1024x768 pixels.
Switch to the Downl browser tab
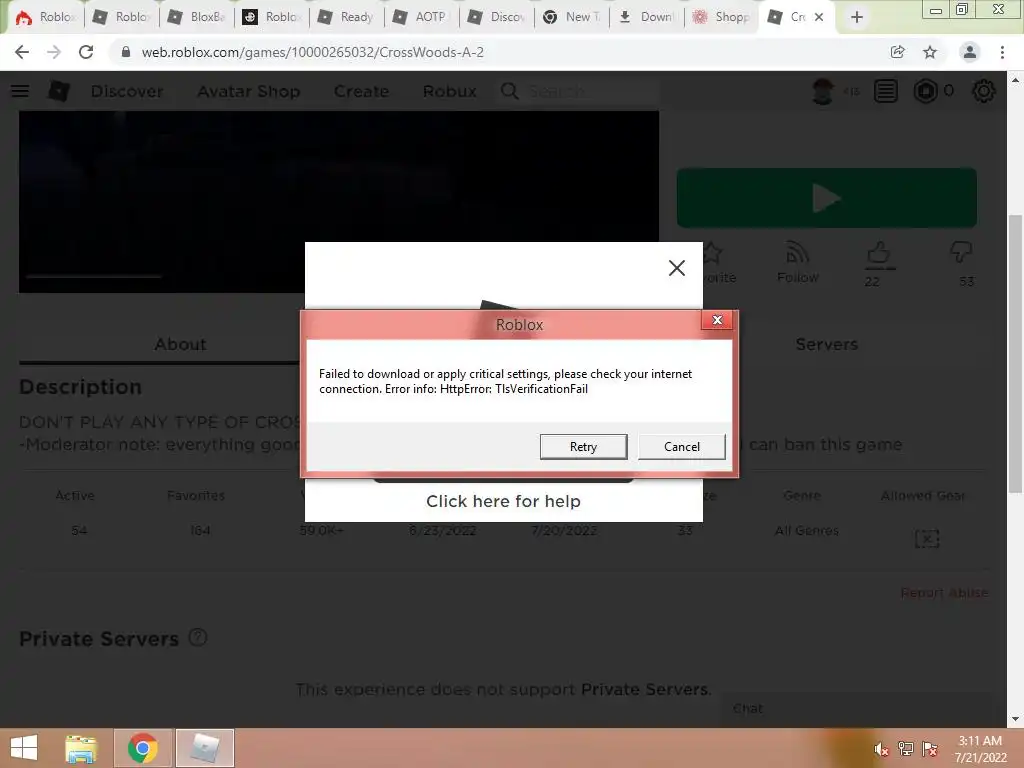point(647,17)
